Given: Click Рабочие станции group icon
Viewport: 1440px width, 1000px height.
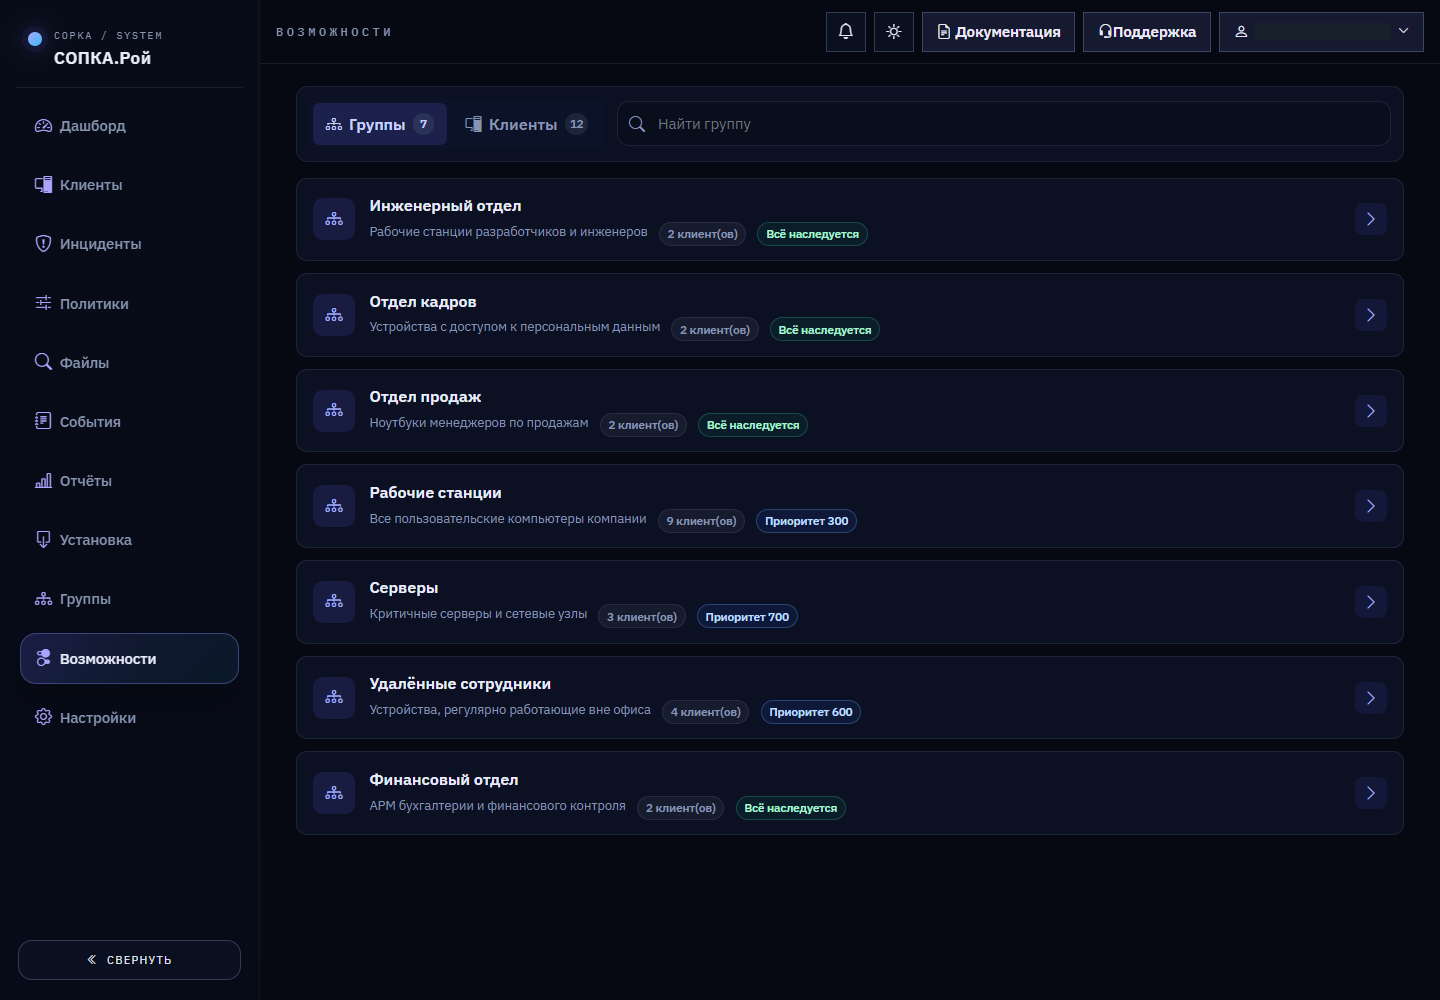Looking at the screenshot, I should coord(334,506).
